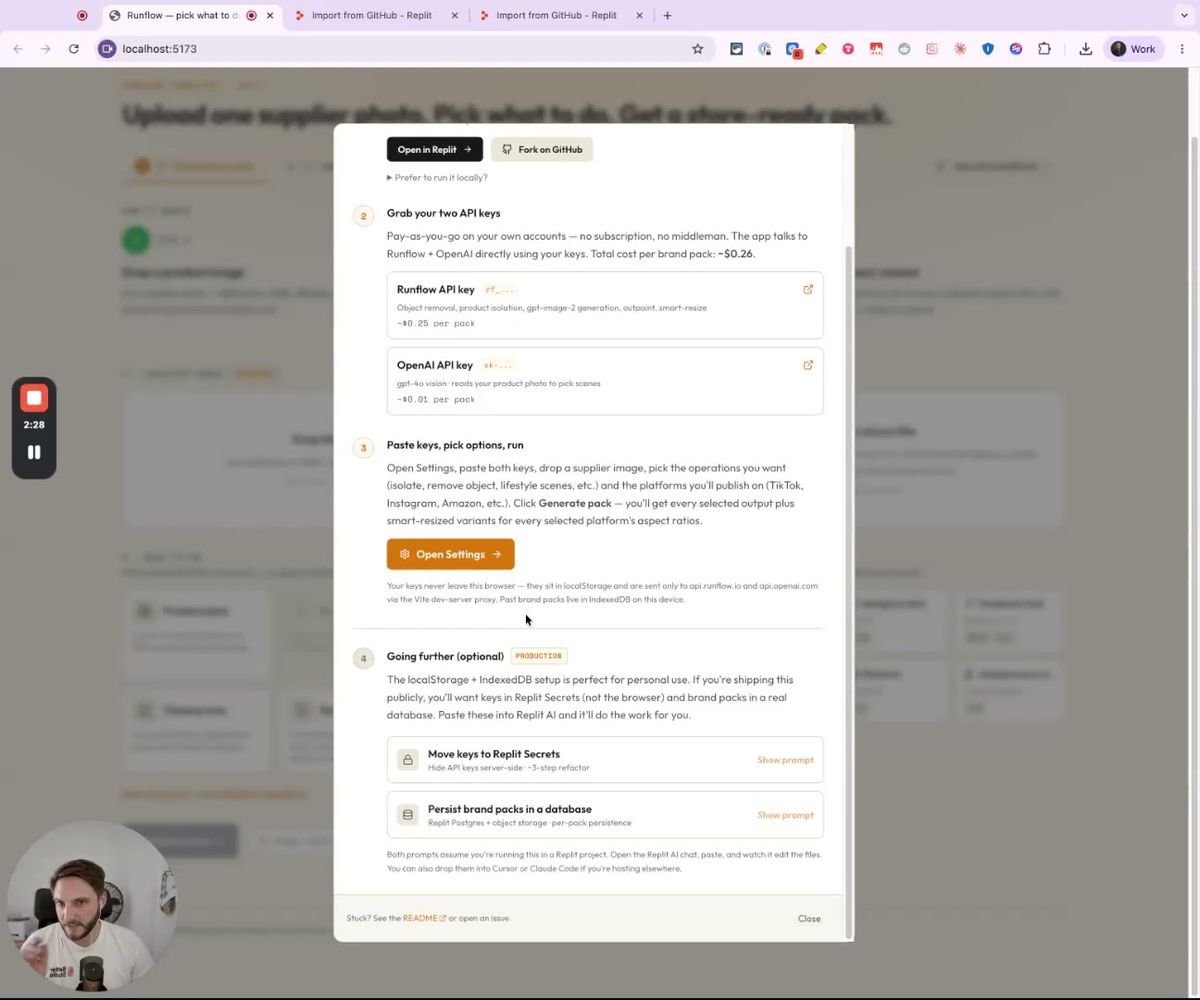Click the camera site-info icon in address bar
This screenshot has height=1000, width=1200.
[107, 49]
